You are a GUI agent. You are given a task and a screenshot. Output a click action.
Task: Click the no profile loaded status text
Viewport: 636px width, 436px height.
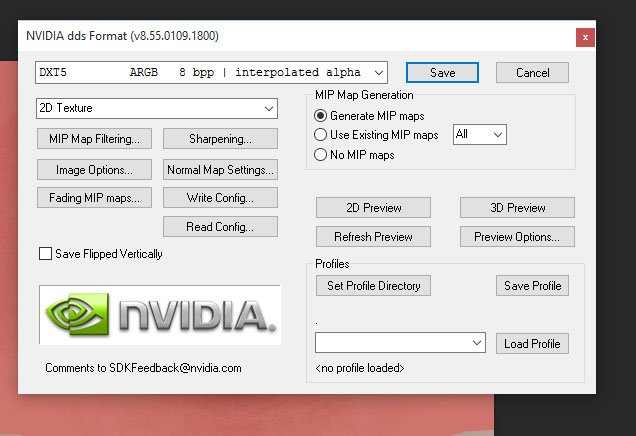click(x=360, y=368)
